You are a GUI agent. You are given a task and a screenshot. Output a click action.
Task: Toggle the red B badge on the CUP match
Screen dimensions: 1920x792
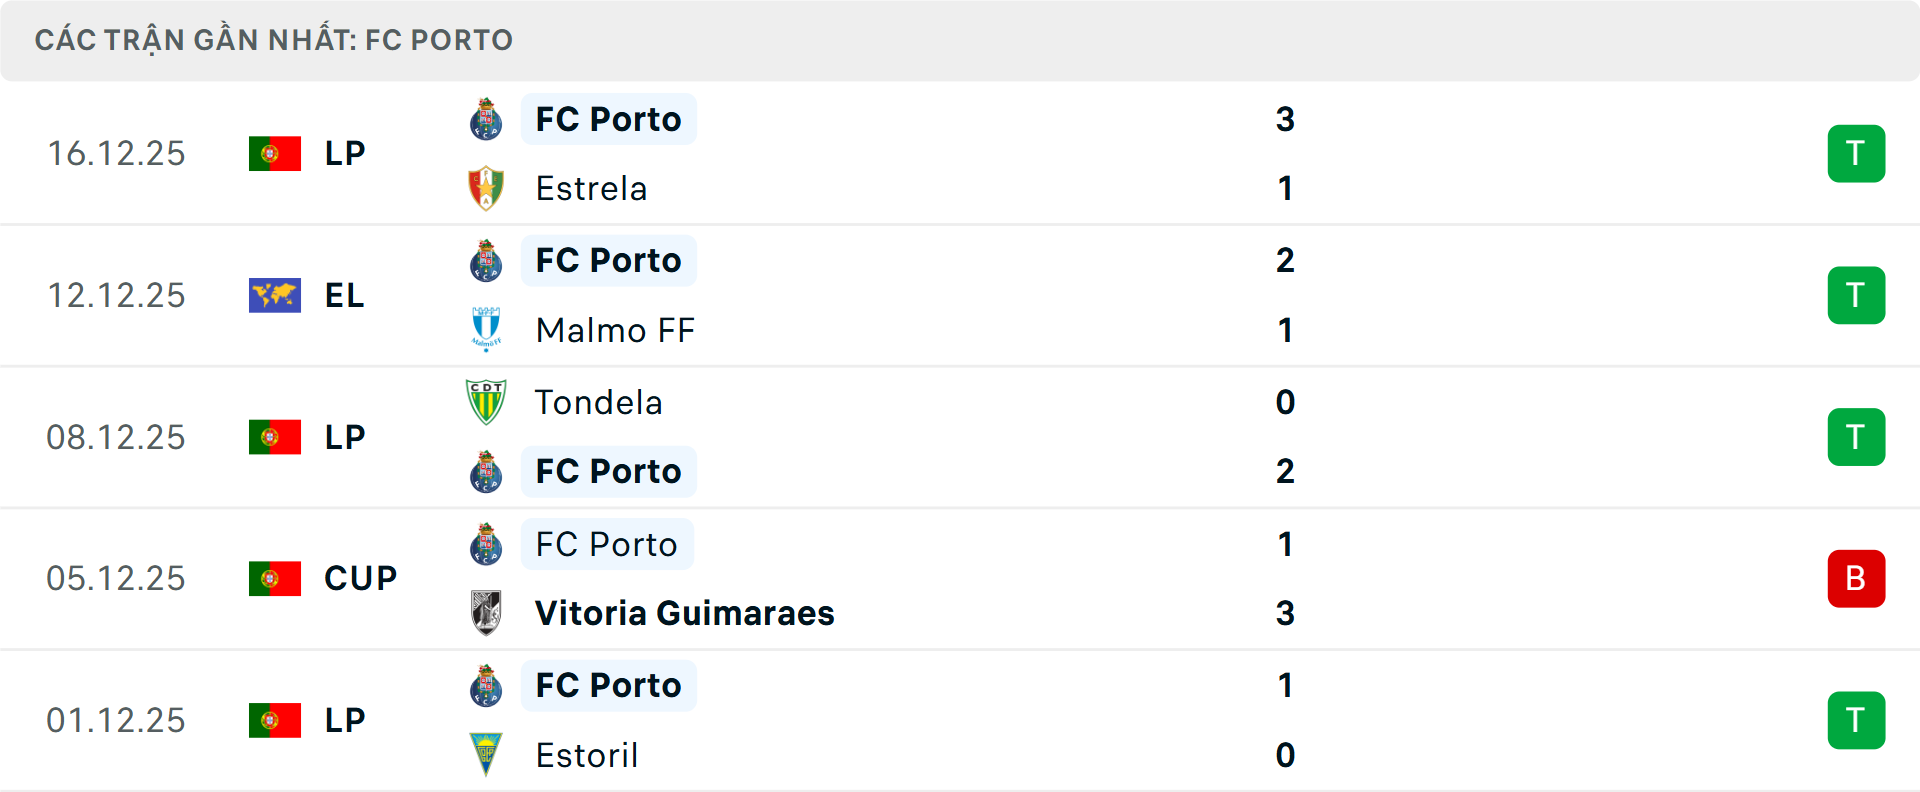click(1857, 578)
